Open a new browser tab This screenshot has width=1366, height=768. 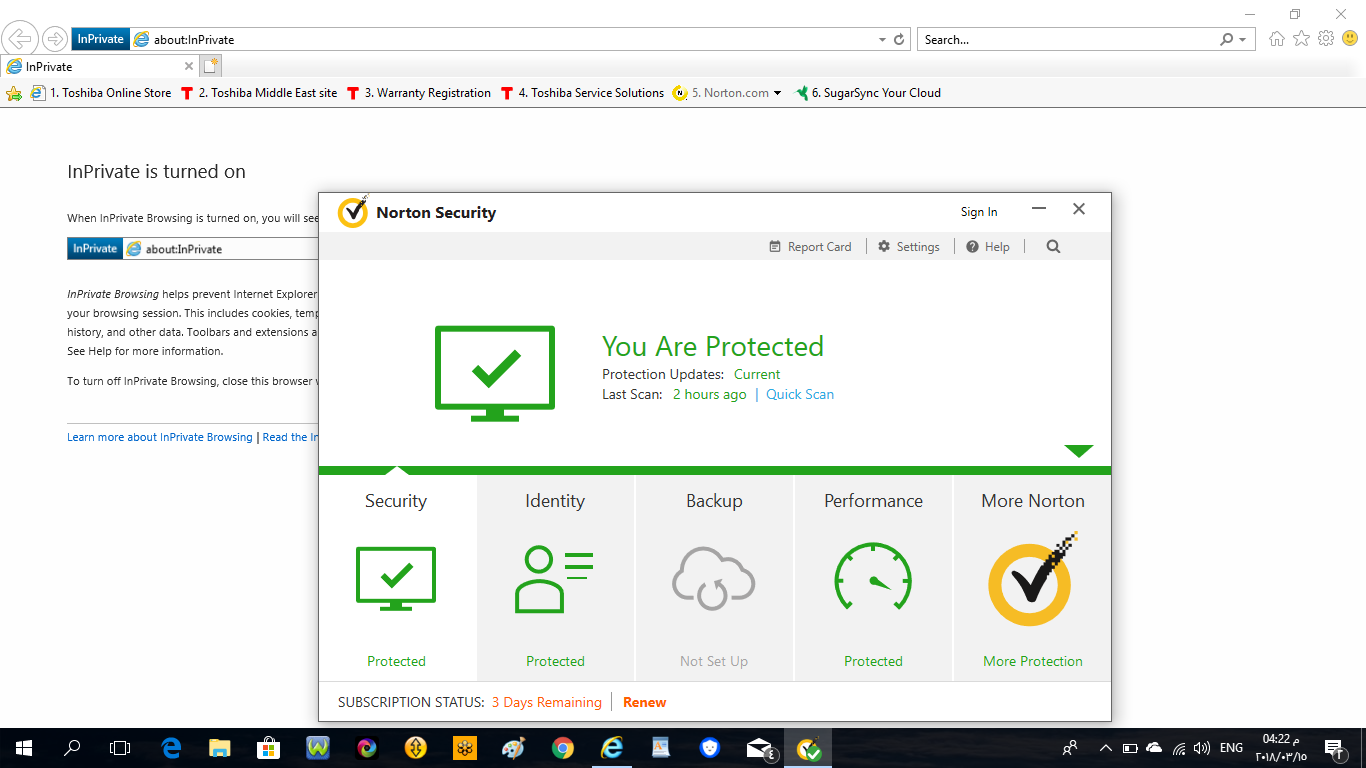[x=210, y=66]
